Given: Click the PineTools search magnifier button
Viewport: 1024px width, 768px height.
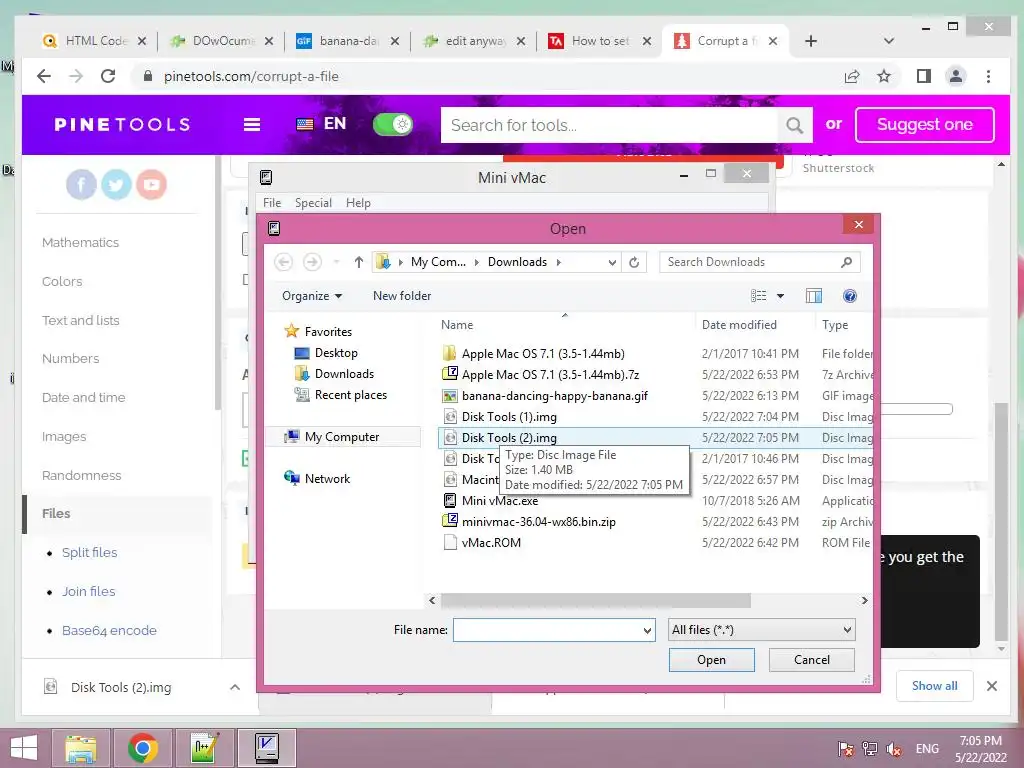Looking at the screenshot, I should (794, 125).
